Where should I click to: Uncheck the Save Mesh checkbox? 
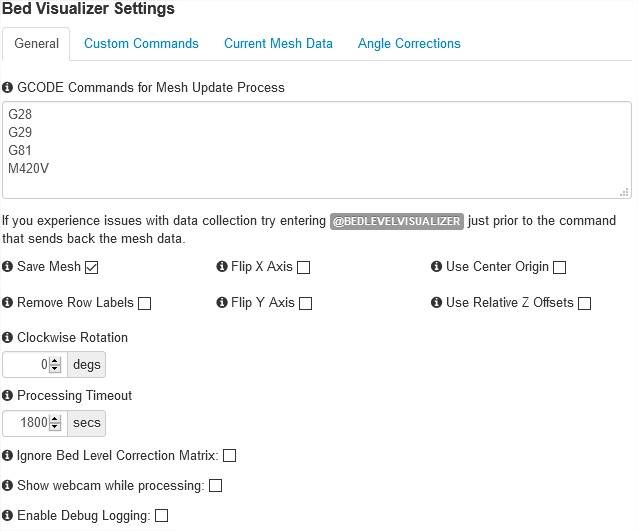click(x=92, y=268)
